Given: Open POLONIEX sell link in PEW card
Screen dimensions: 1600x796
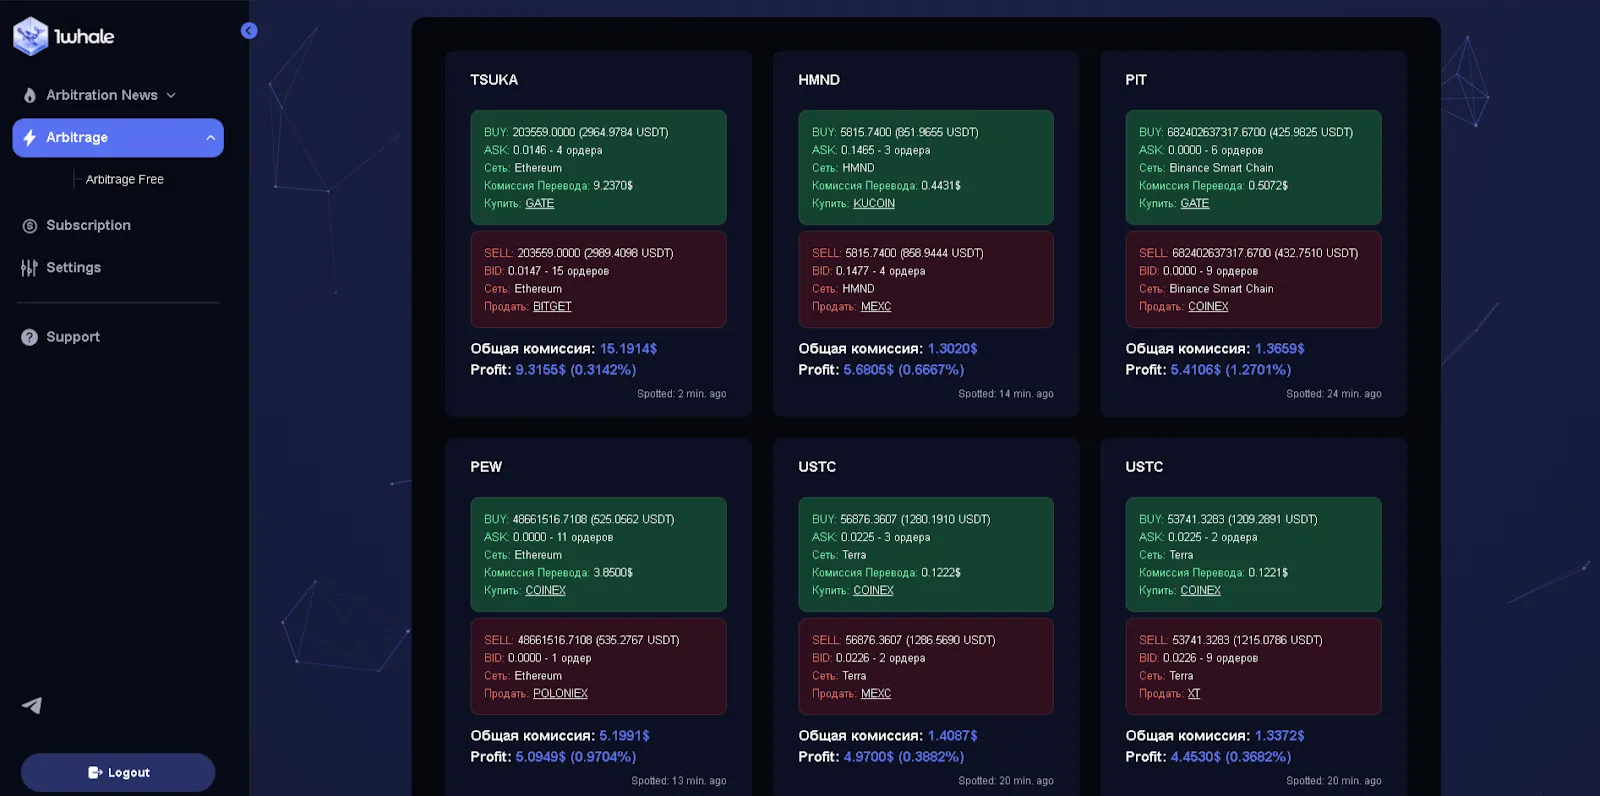Looking at the screenshot, I should click(x=560, y=694).
